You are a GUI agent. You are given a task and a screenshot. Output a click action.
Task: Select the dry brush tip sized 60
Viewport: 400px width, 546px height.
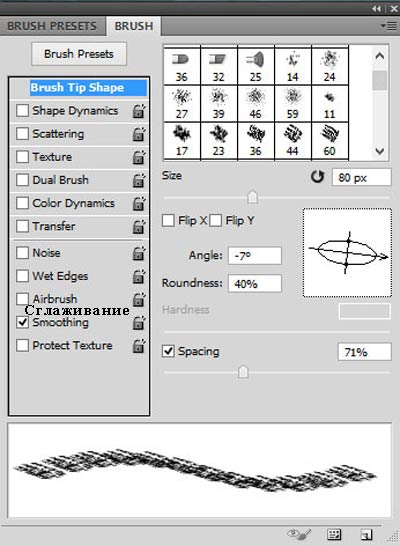[x=330, y=141]
